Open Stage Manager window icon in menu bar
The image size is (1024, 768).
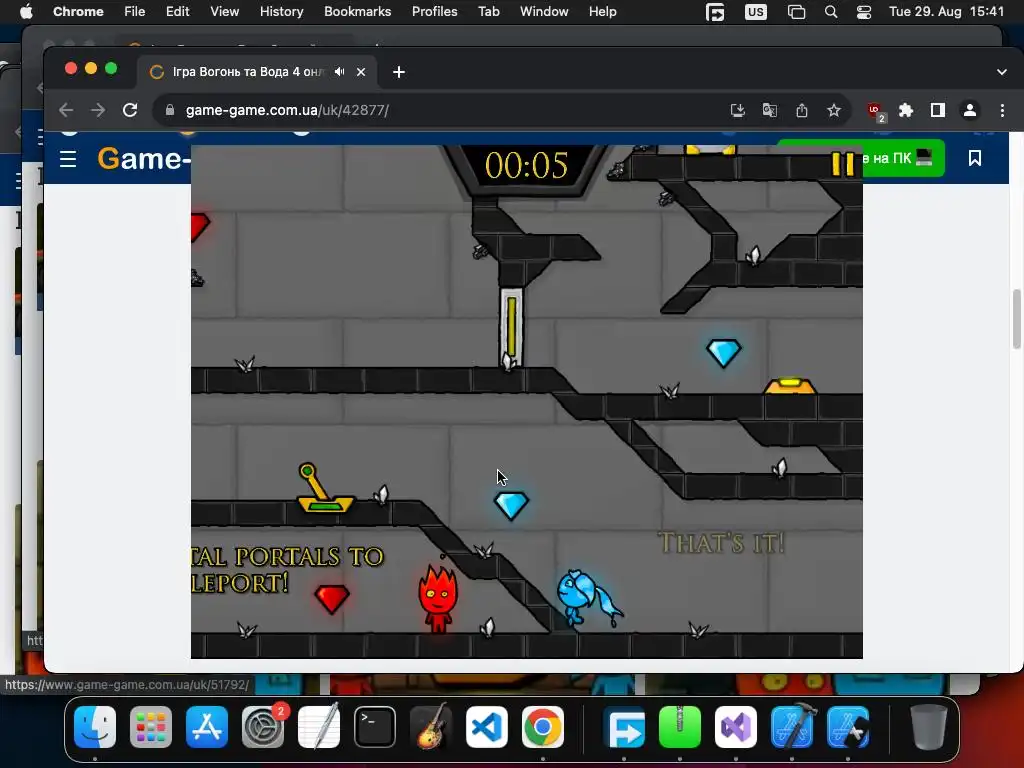coord(796,12)
